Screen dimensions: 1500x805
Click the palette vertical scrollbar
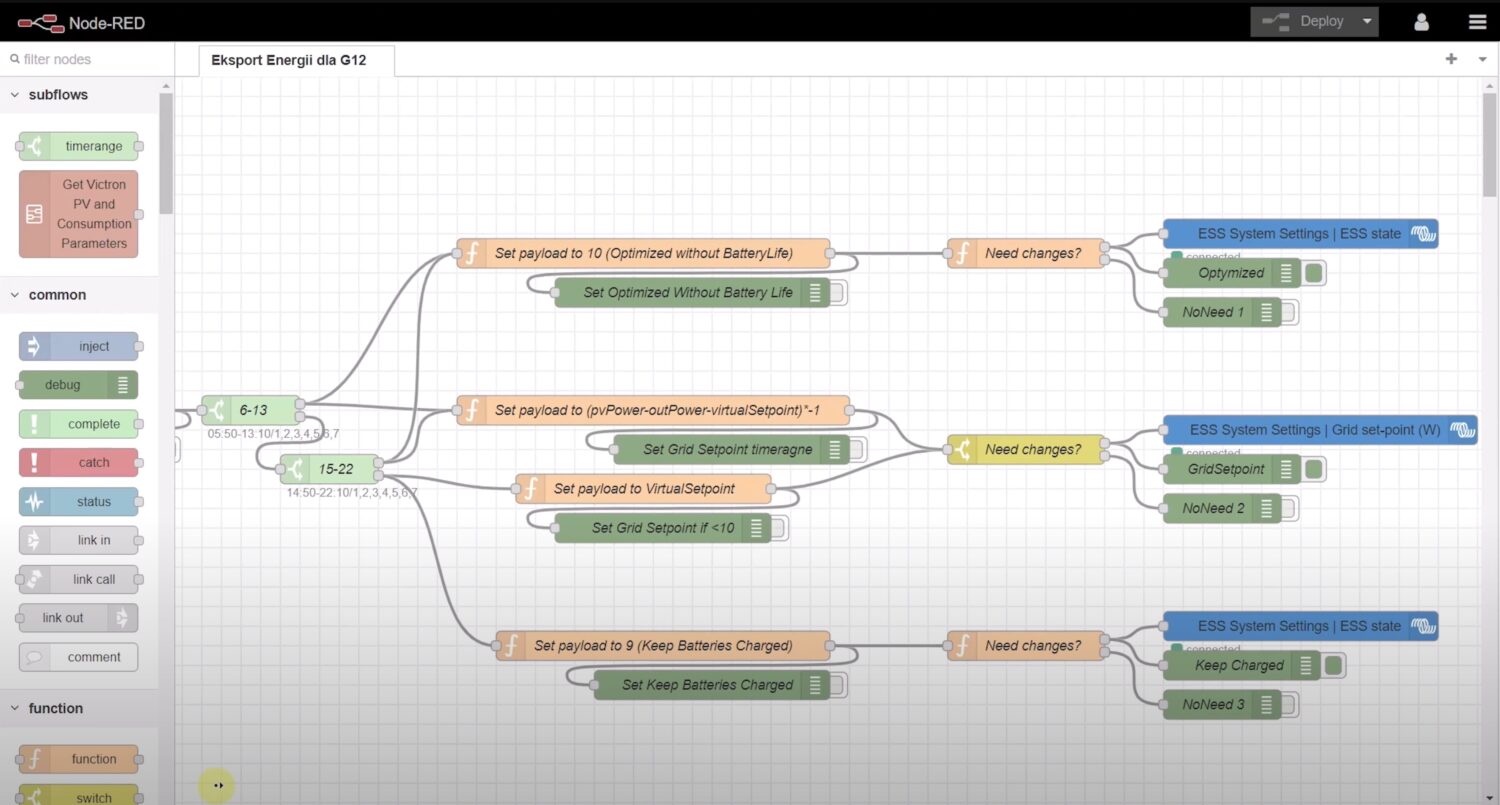pyautogui.click(x=165, y=150)
